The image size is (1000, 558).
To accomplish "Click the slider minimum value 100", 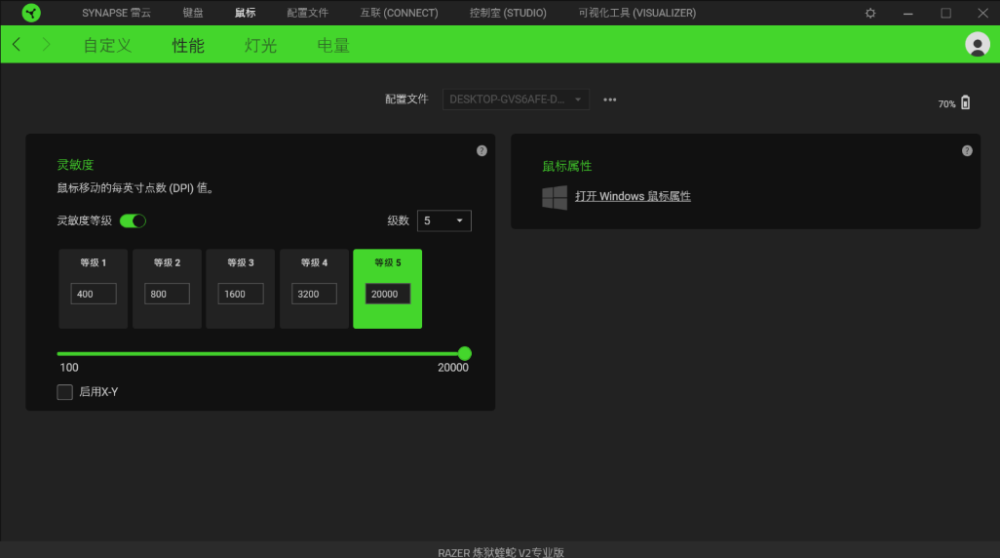I will [x=69, y=368].
